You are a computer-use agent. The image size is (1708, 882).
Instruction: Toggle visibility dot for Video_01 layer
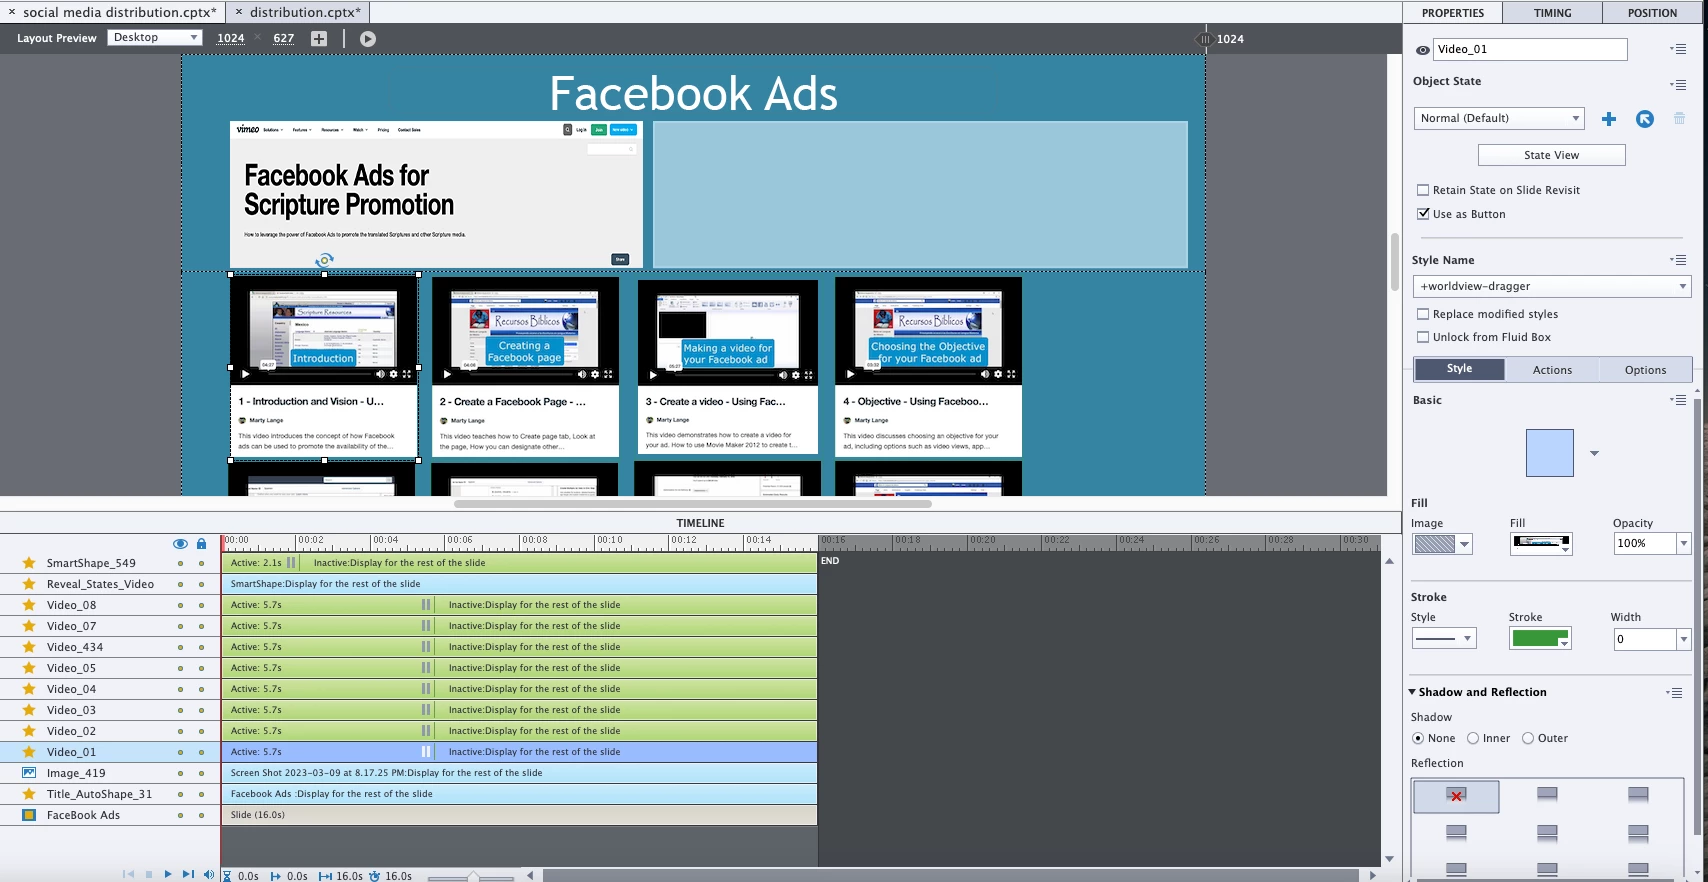tap(180, 752)
